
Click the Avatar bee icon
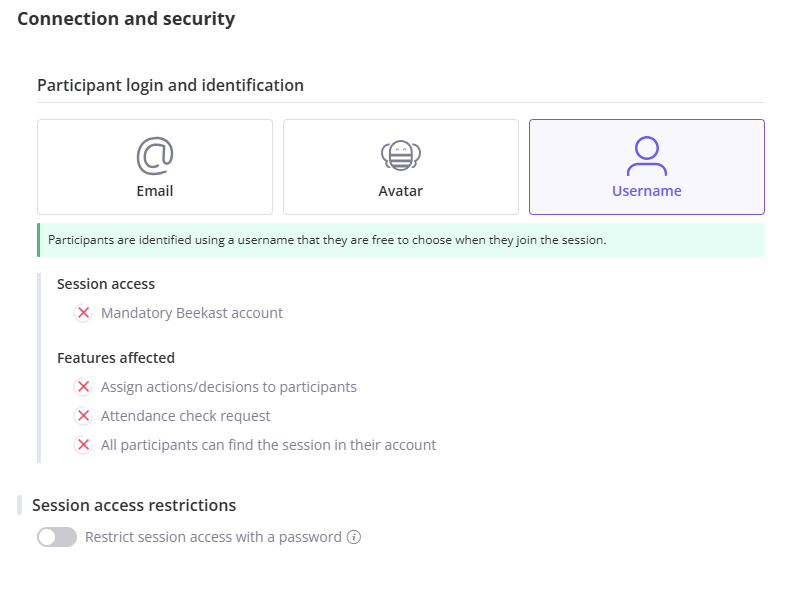coord(401,155)
